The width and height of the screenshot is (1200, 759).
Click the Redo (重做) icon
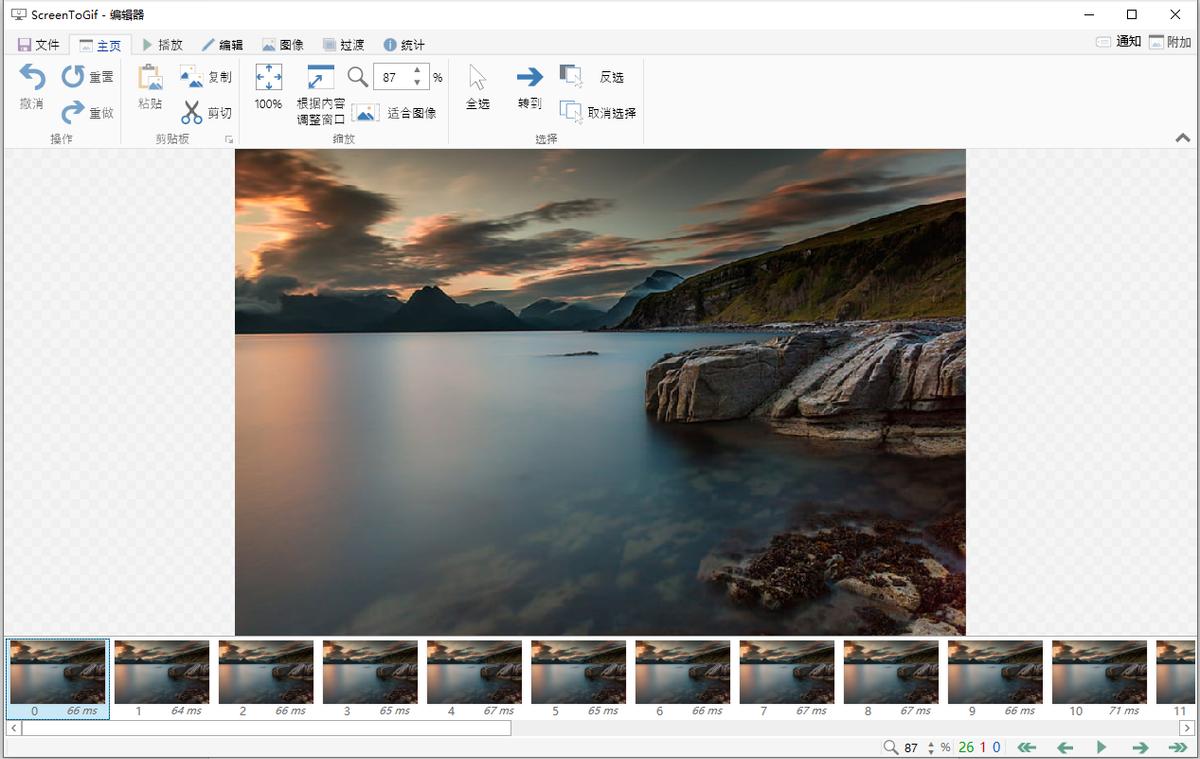pos(73,113)
